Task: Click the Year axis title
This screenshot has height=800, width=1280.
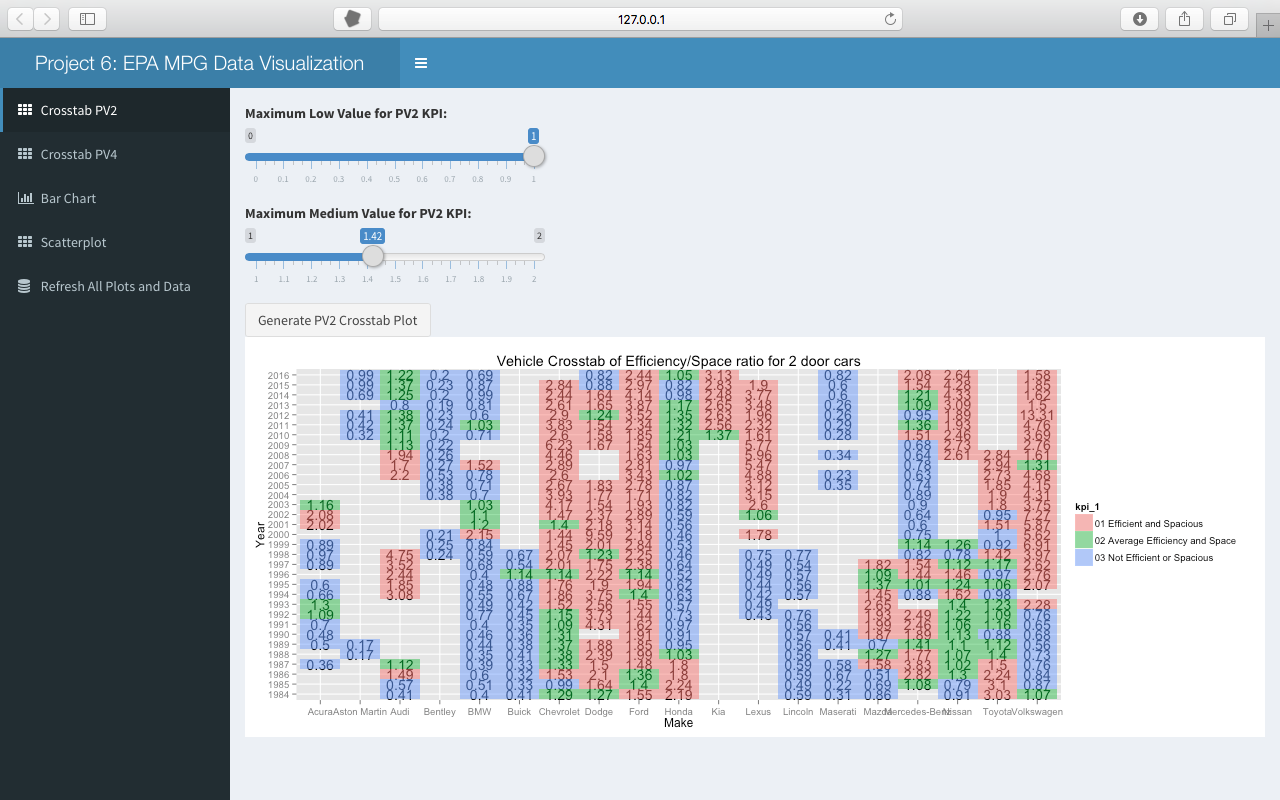Action: (260, 535)
